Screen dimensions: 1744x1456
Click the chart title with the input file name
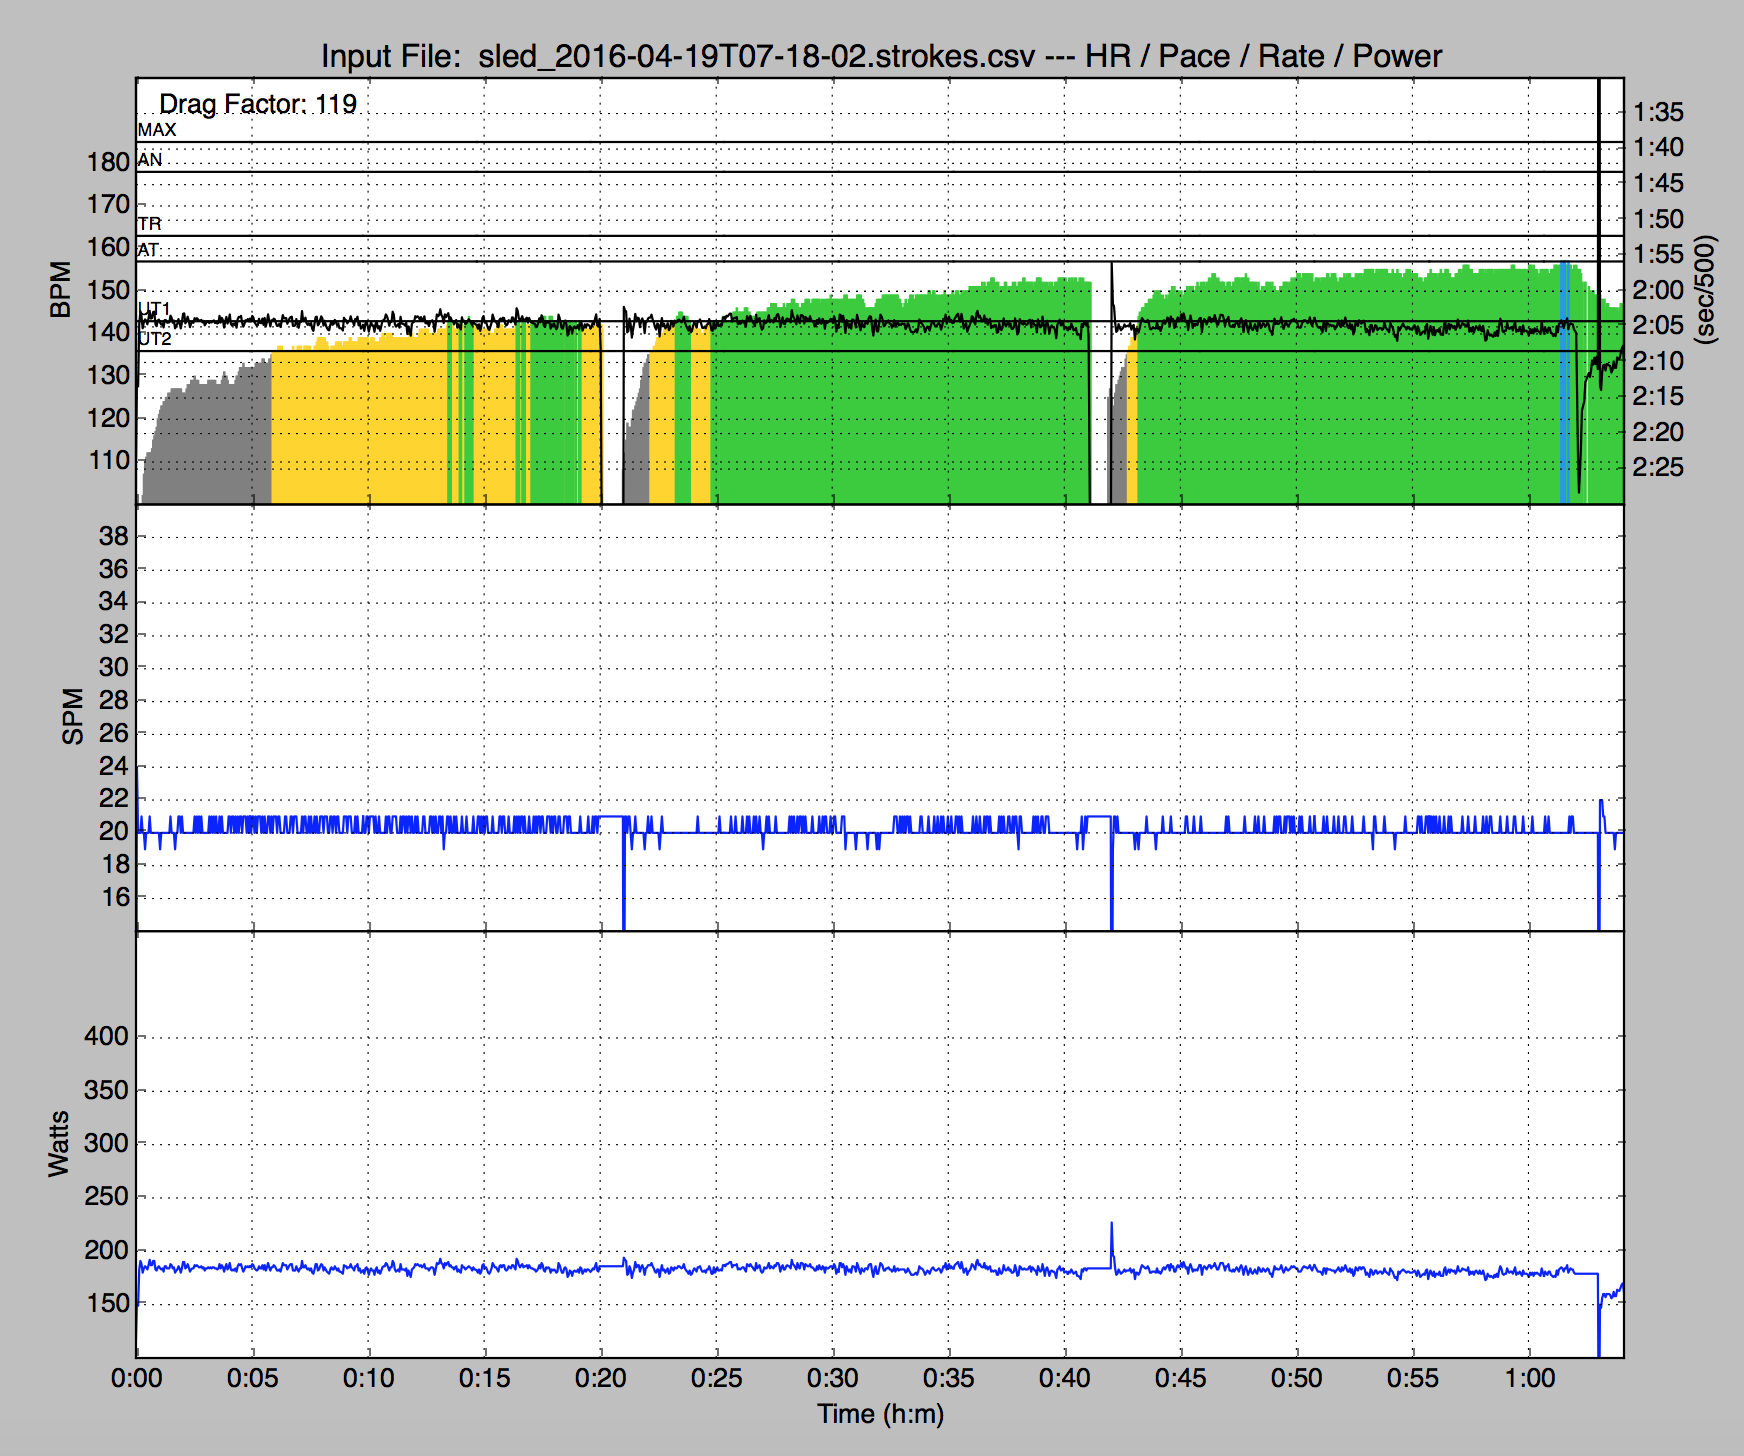(x=881, y=56)
